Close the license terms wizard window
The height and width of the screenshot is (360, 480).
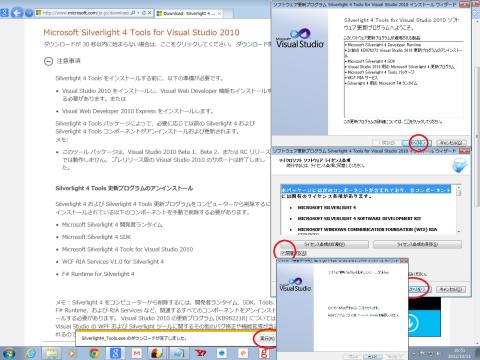(x=464, y=151)
